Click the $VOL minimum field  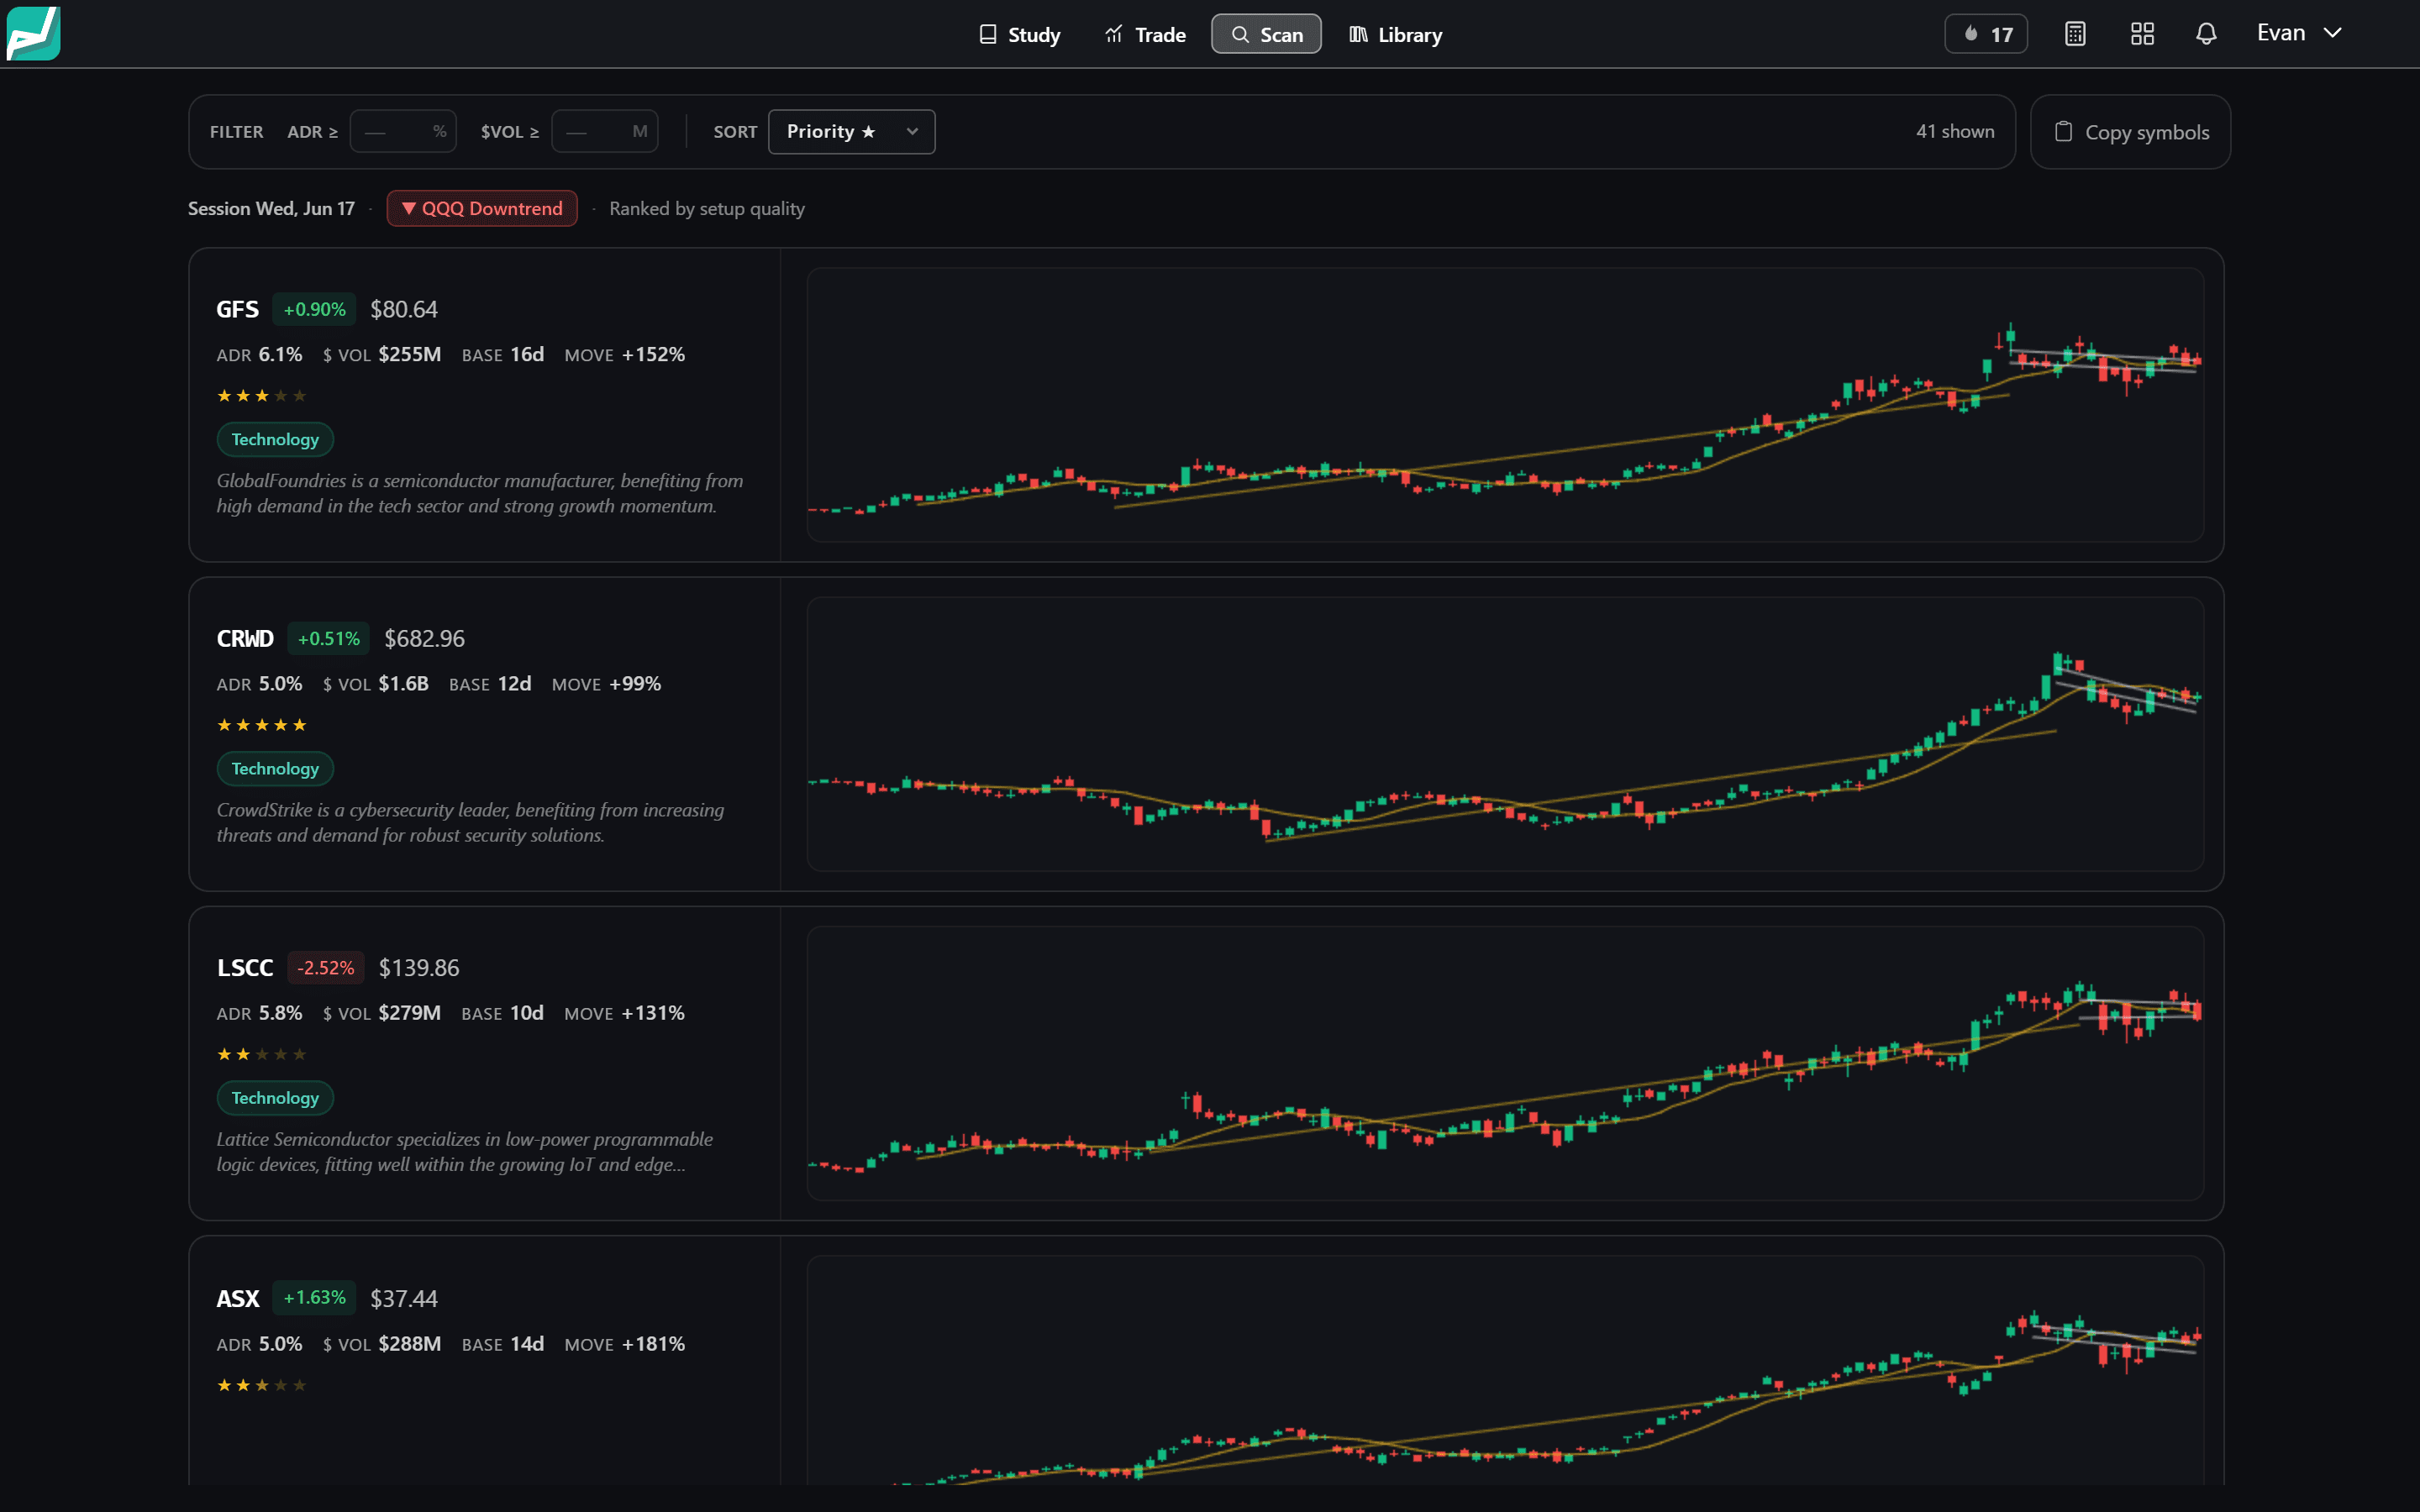(x=605, y=131)
